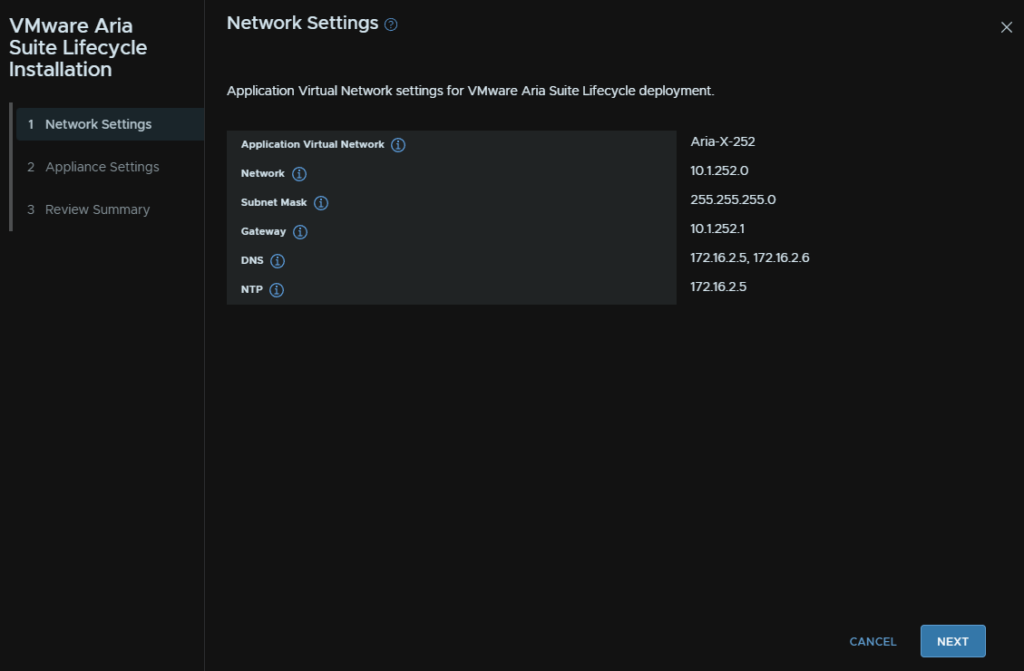
Task: Click the help icon beside Network Settings title
Action: pos(391,25)
